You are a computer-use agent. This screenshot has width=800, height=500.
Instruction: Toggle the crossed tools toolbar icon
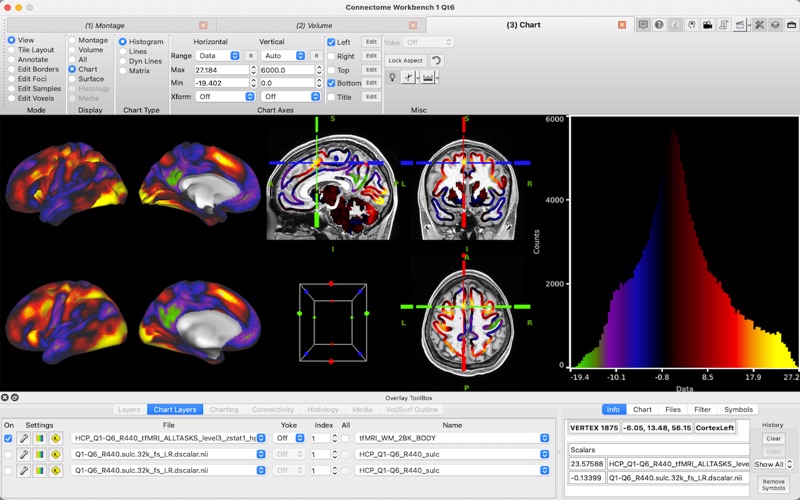[x=759, y=25]
